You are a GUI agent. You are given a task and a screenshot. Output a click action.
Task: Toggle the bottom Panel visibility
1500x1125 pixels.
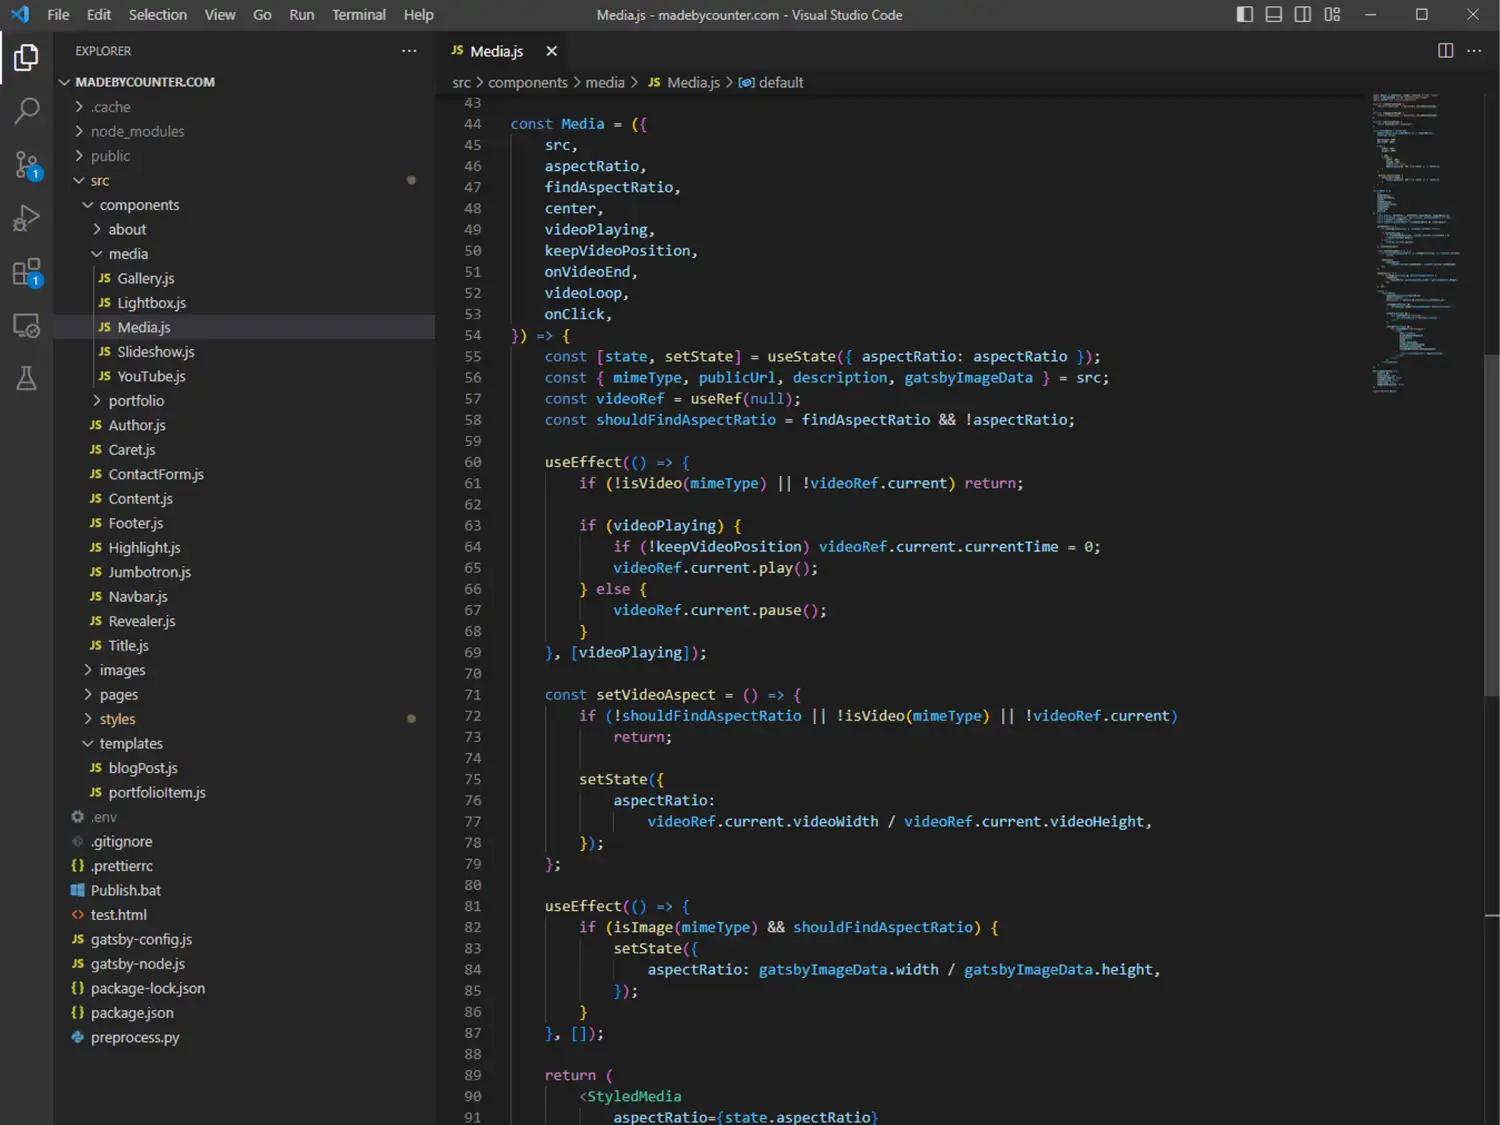pos(1273,15)
